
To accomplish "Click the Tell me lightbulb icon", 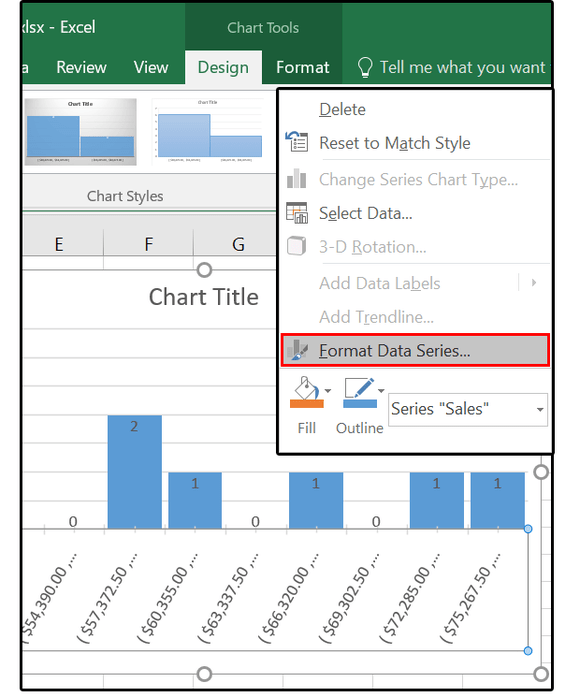I will click(x=364, y=68).
